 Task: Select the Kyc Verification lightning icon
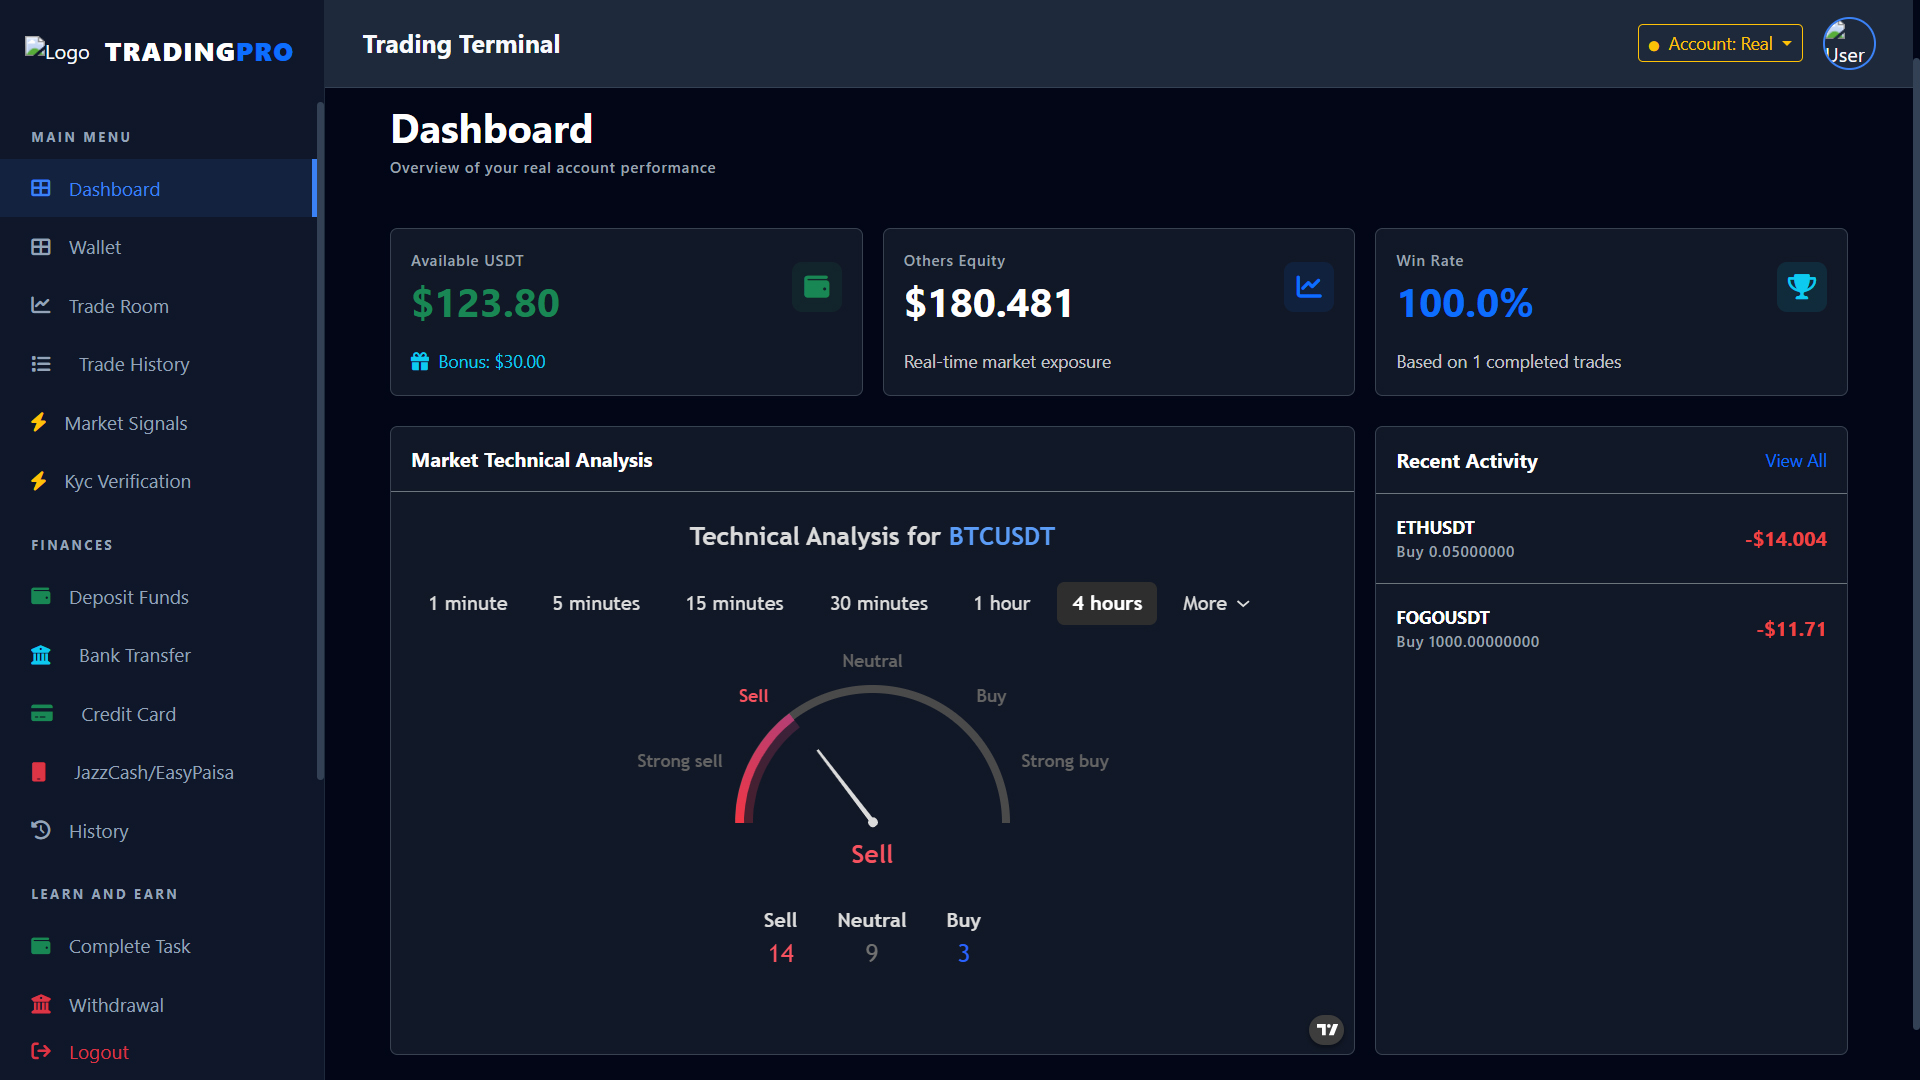coord(39,481)
